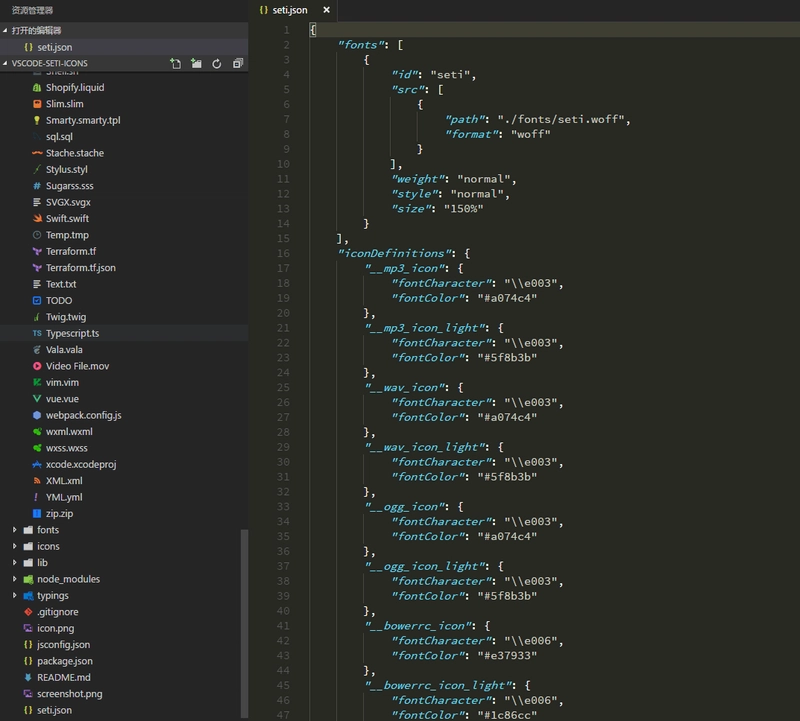Click the "#1c86cc" color value
This screenshot has height=721, width=800.
coord(507,715)
